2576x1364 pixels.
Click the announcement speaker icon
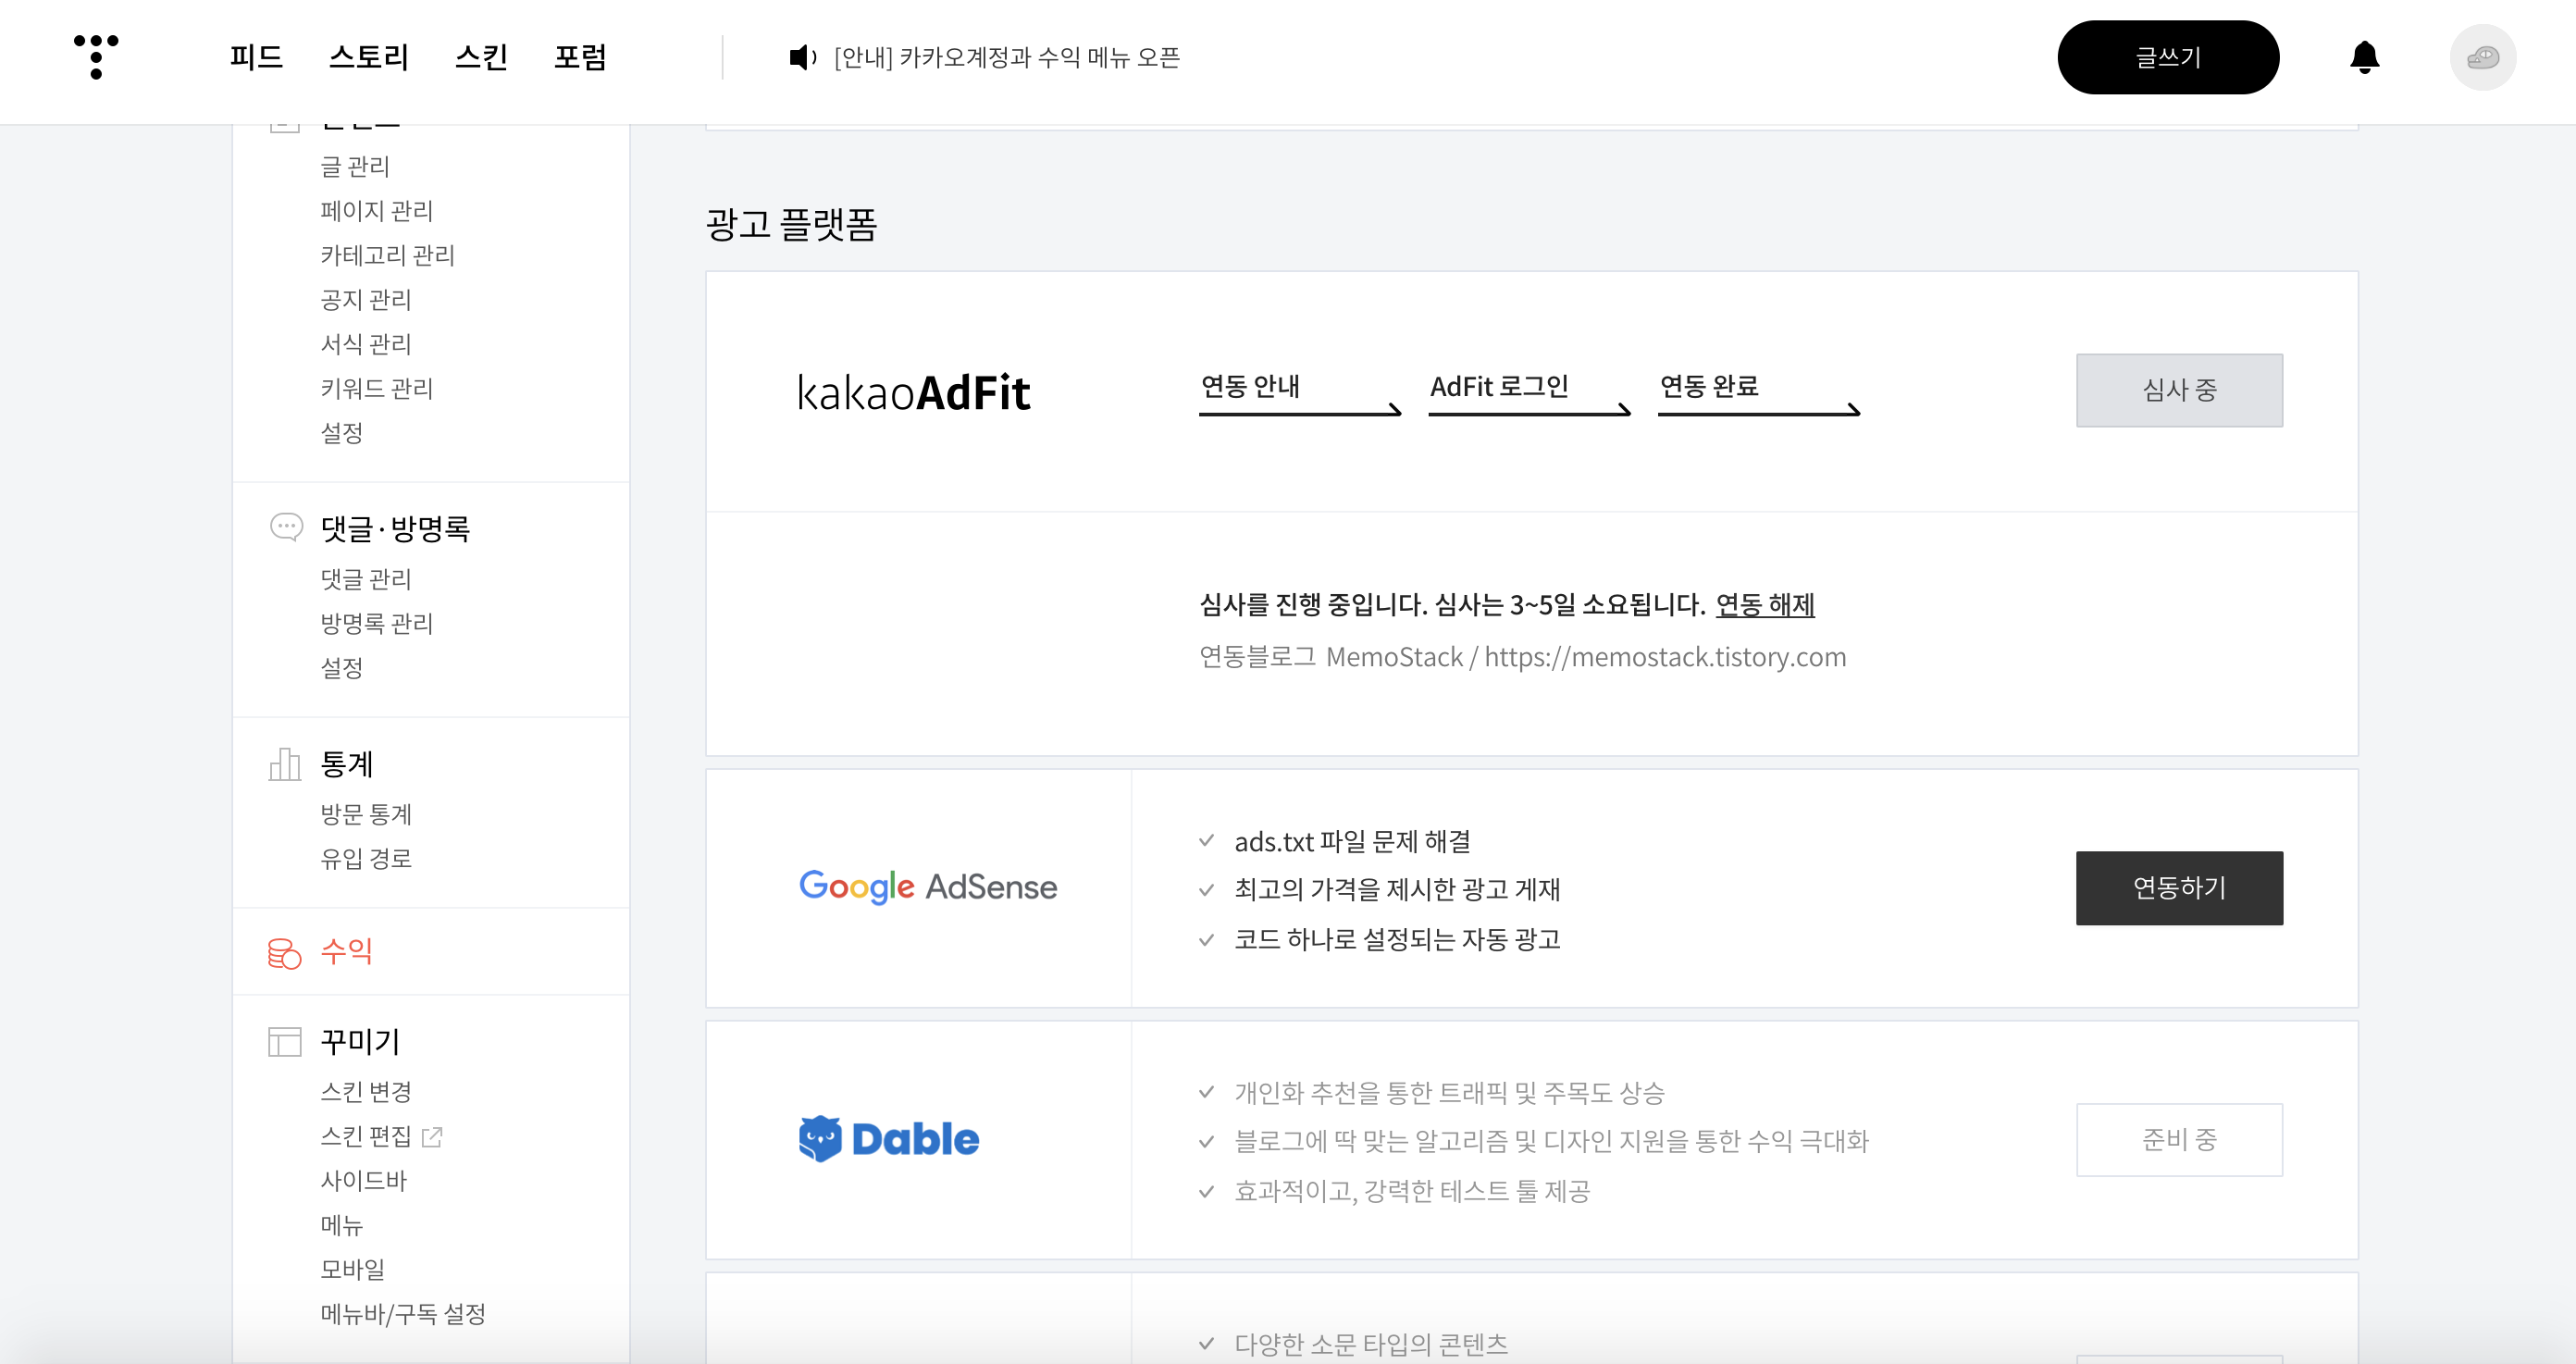(802, 57)
